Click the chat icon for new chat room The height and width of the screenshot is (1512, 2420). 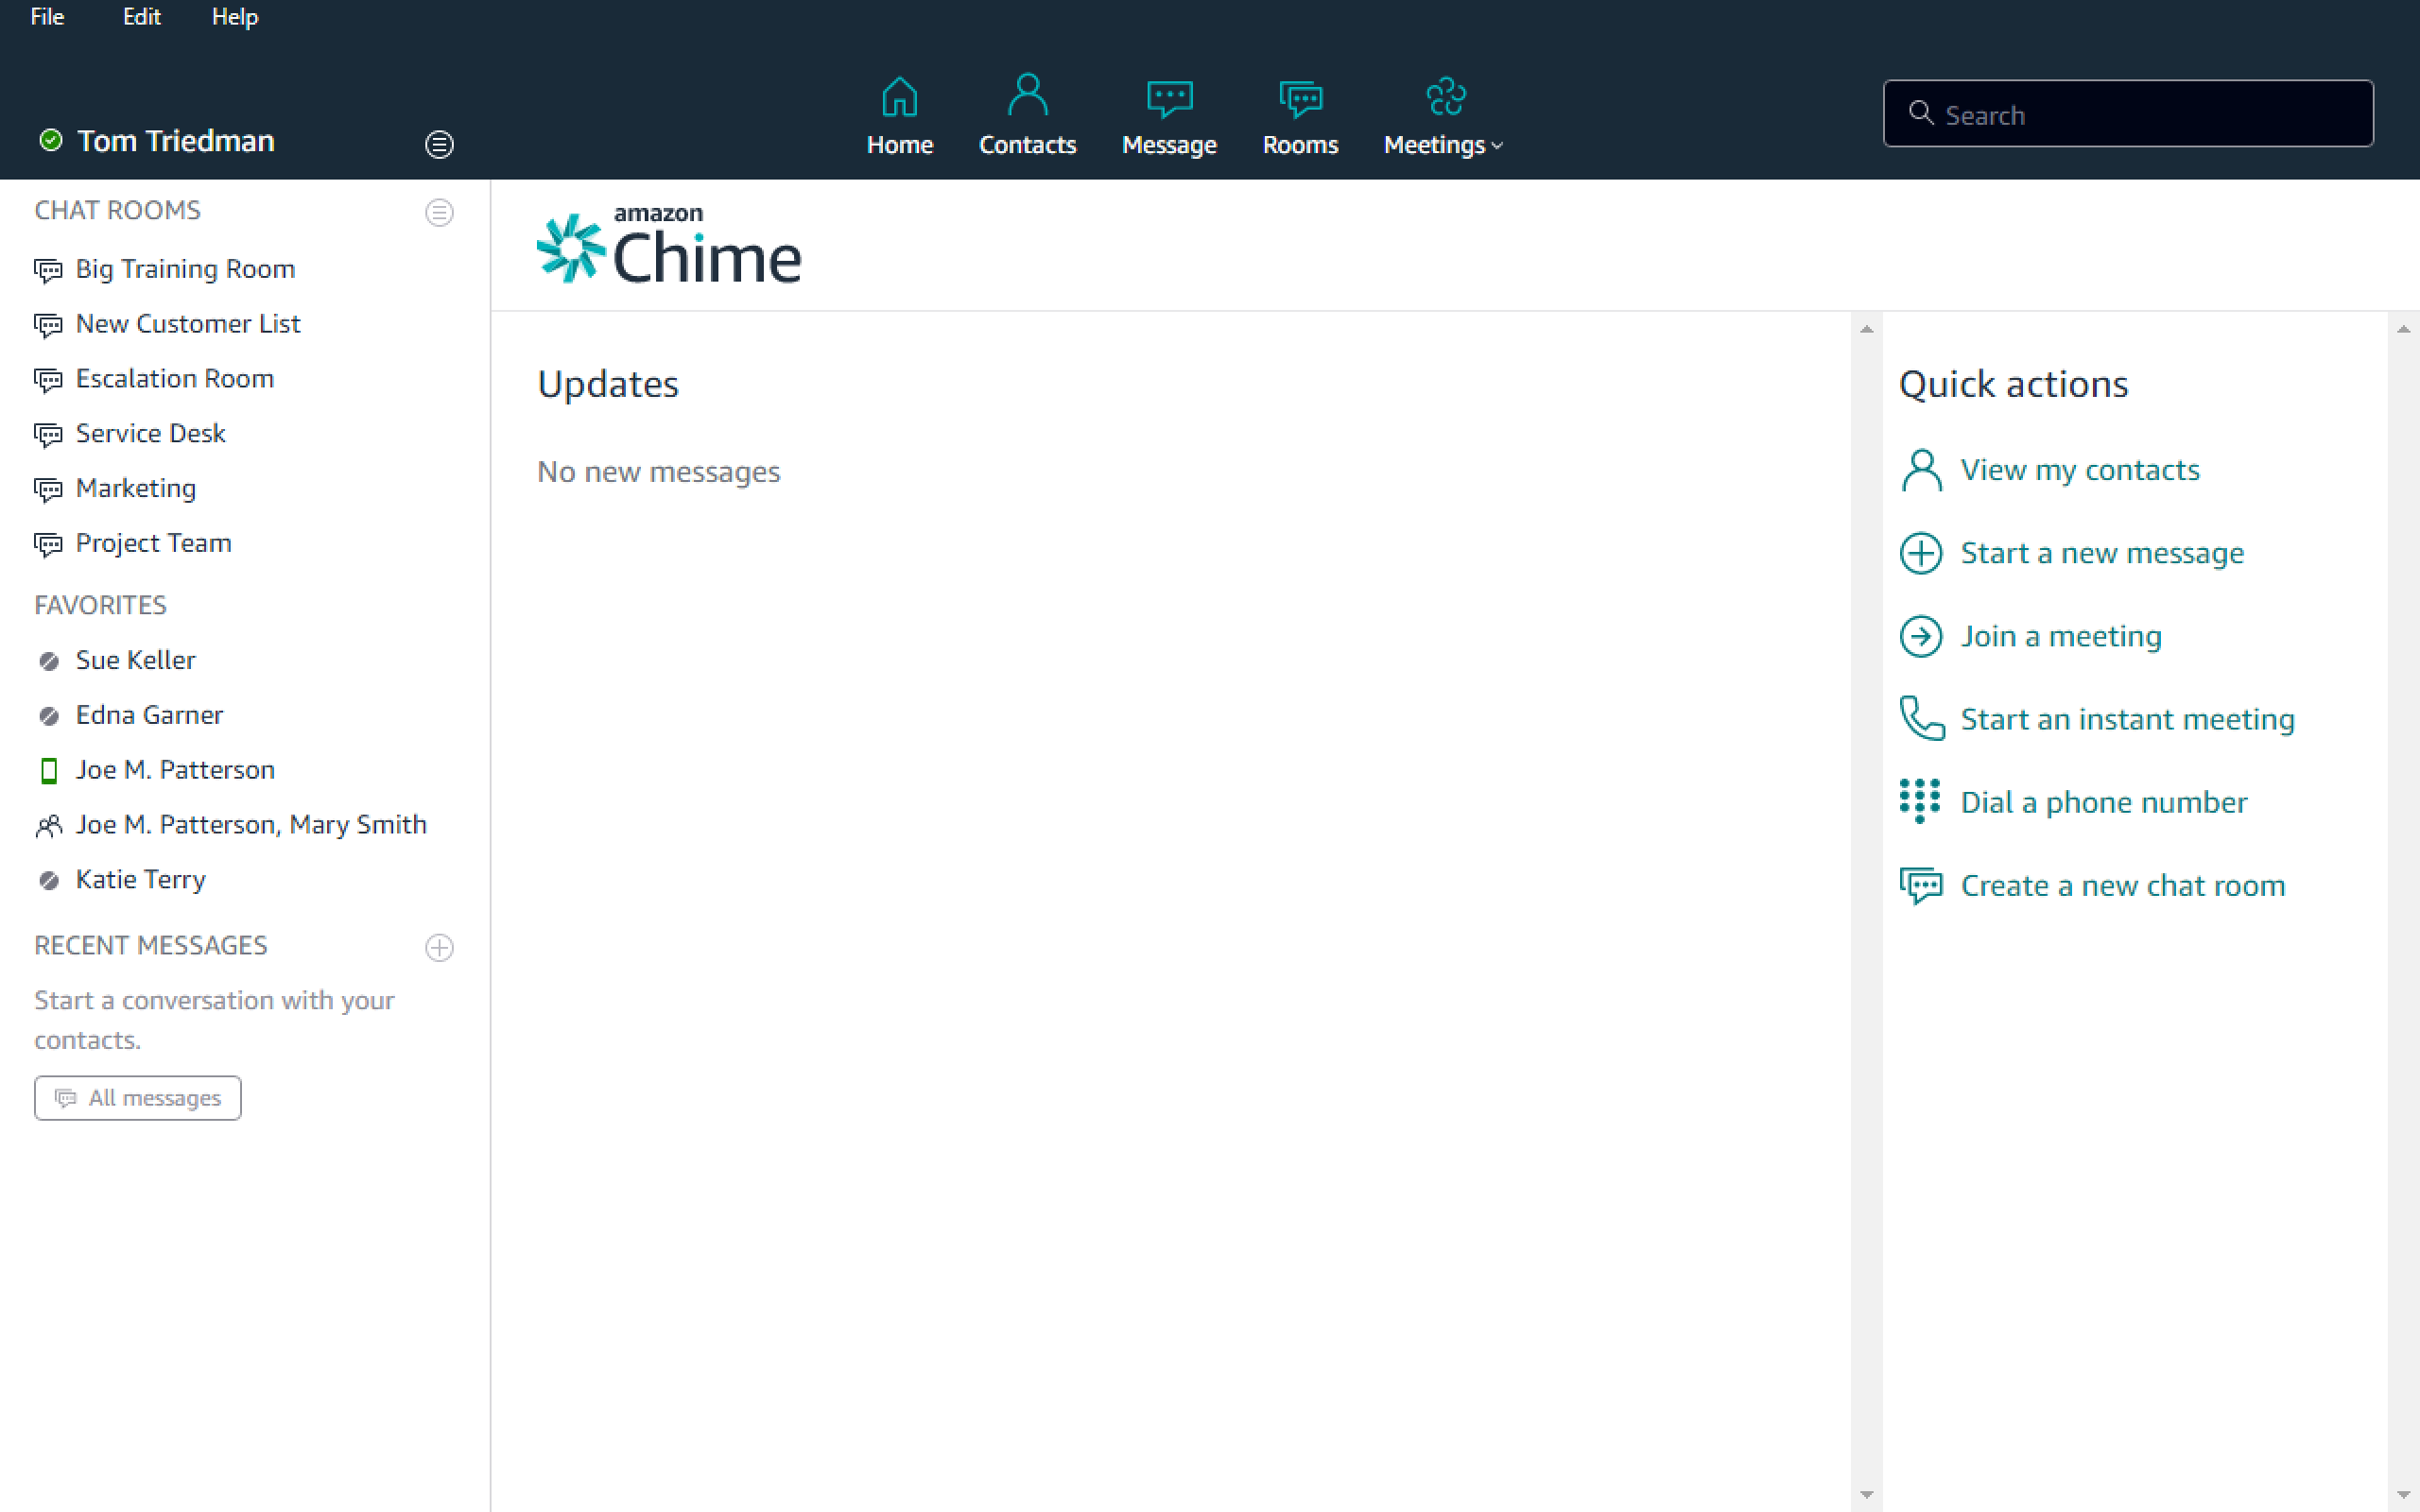pos(1921,886)
